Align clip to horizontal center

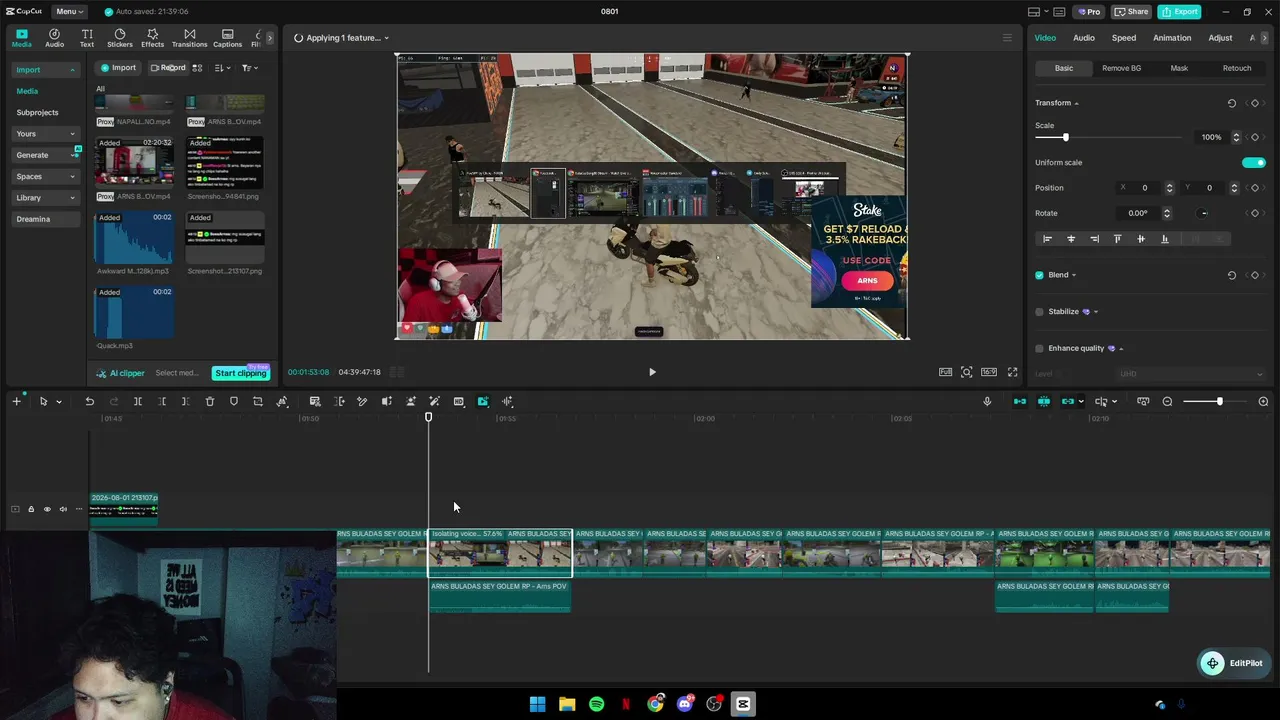tap(1071, 239)
